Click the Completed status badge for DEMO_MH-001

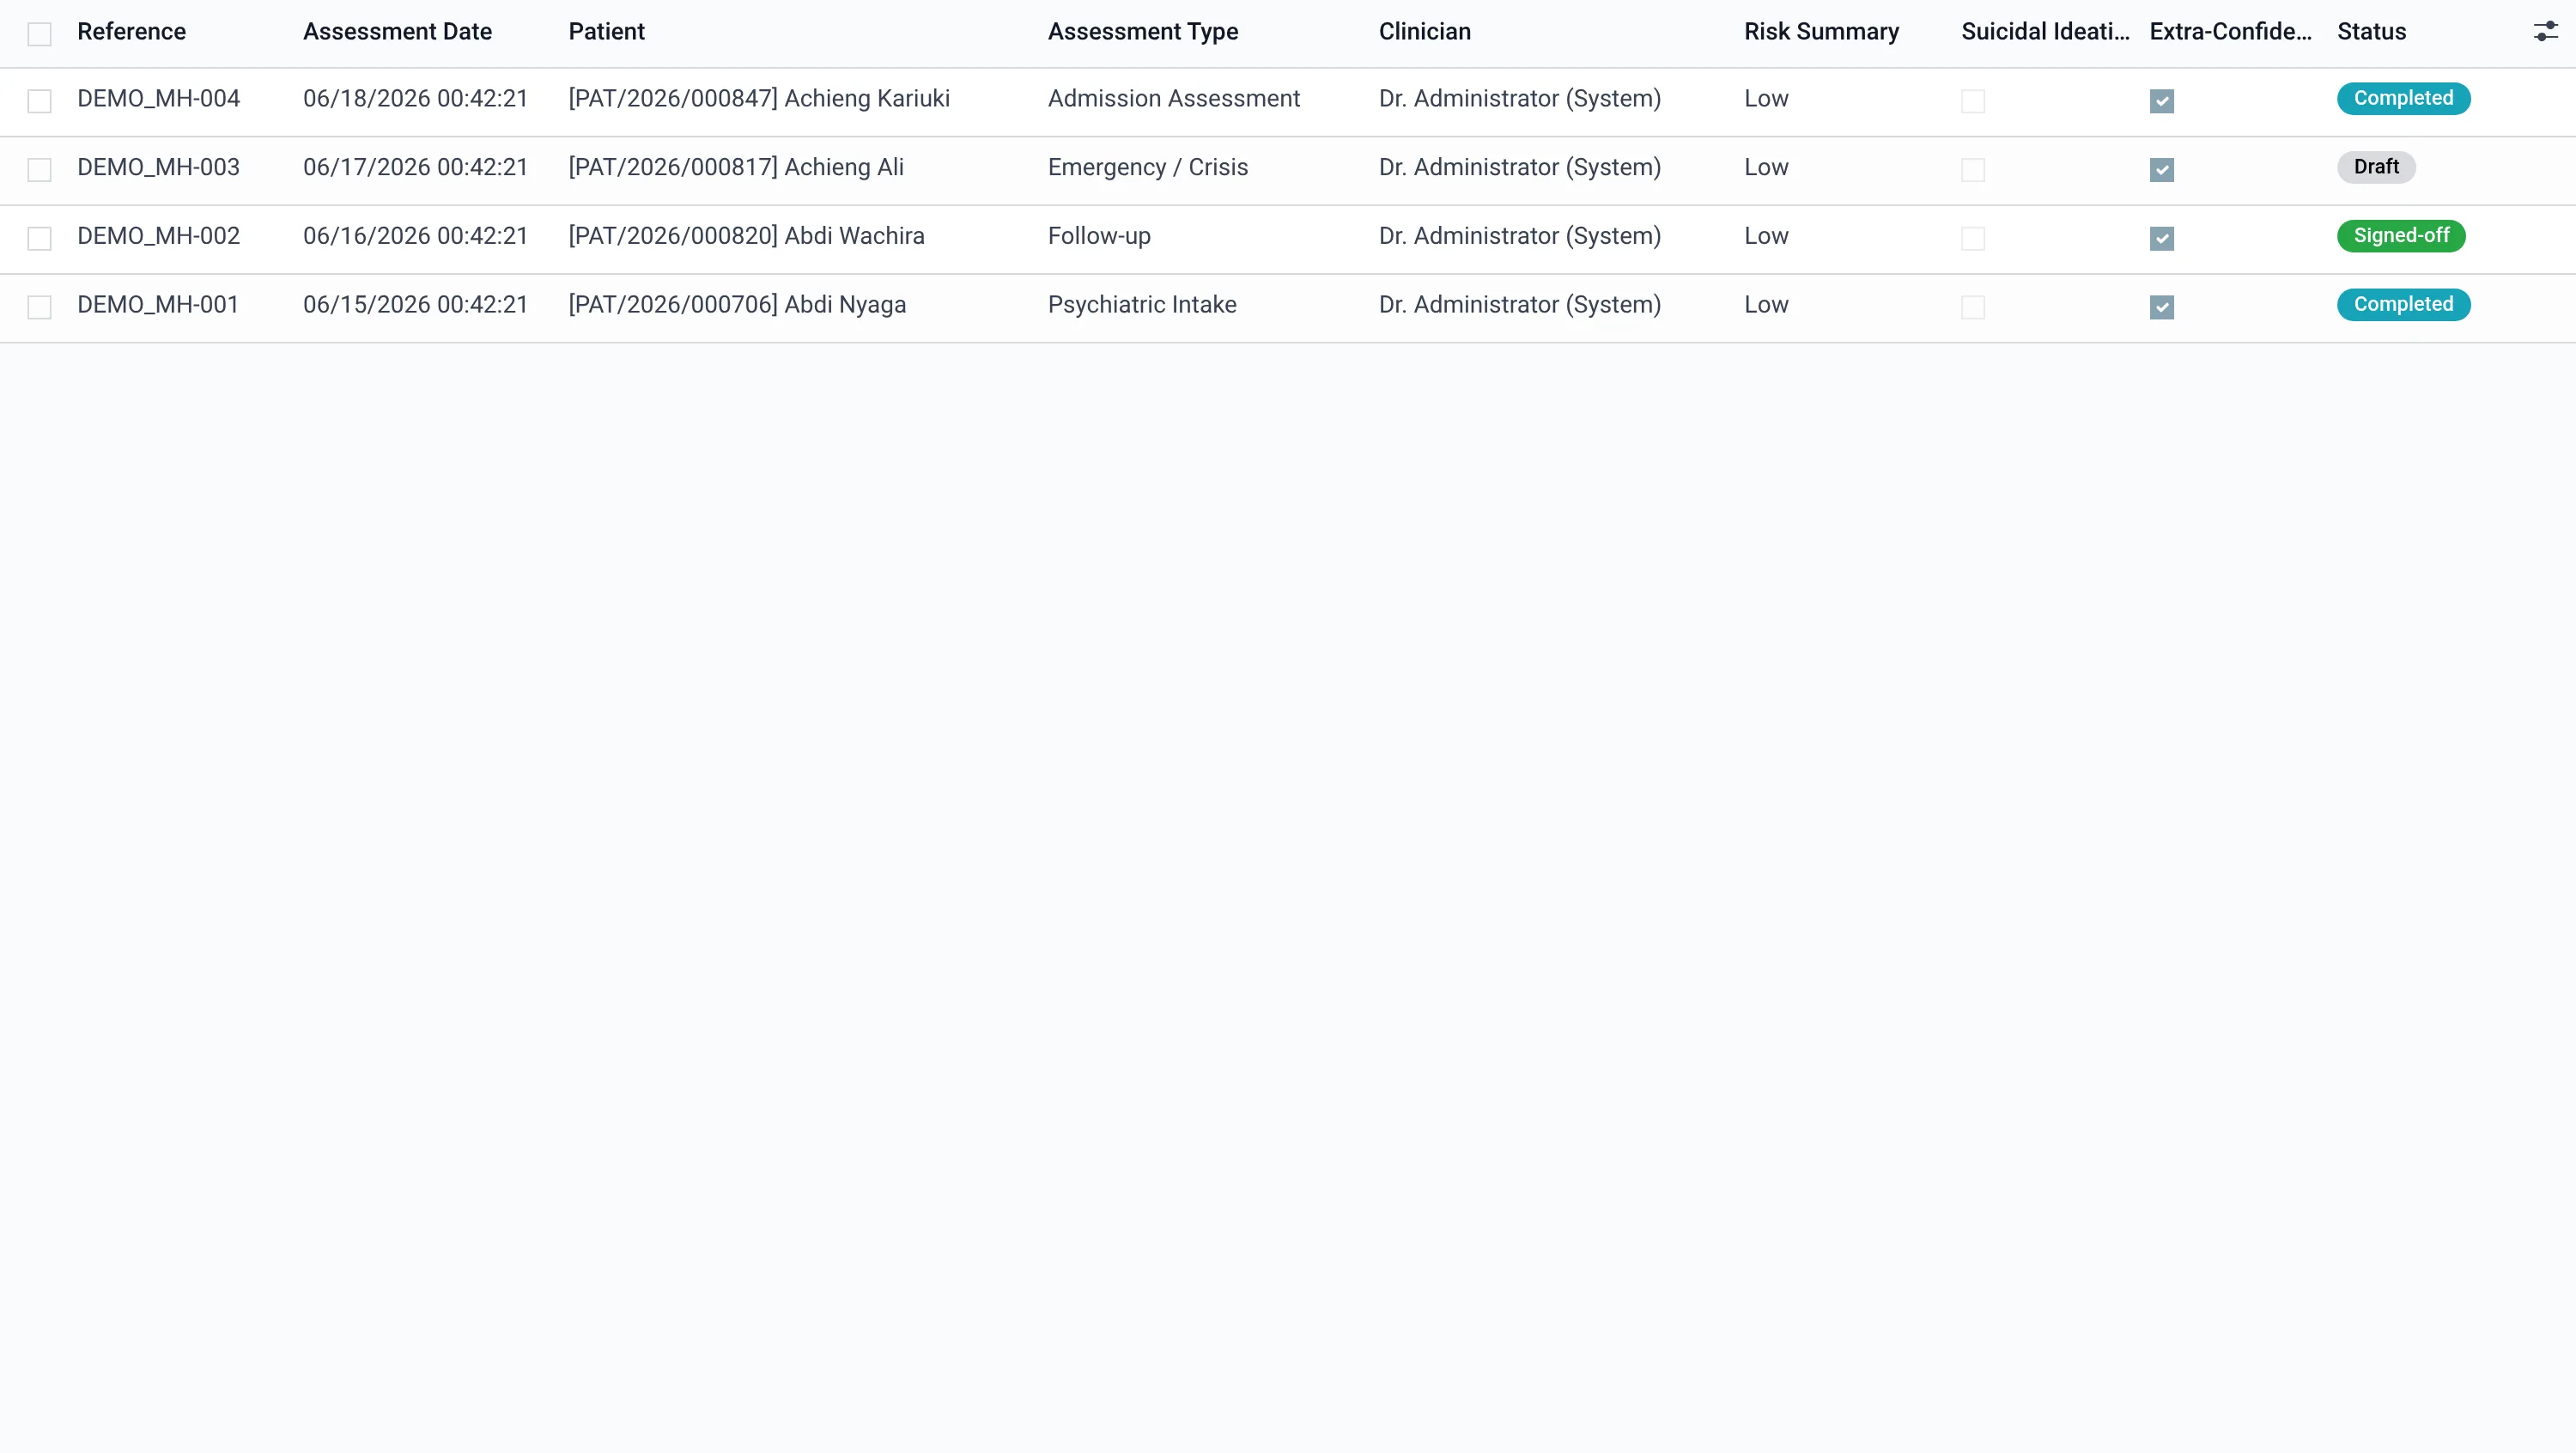coord(2403,305)
